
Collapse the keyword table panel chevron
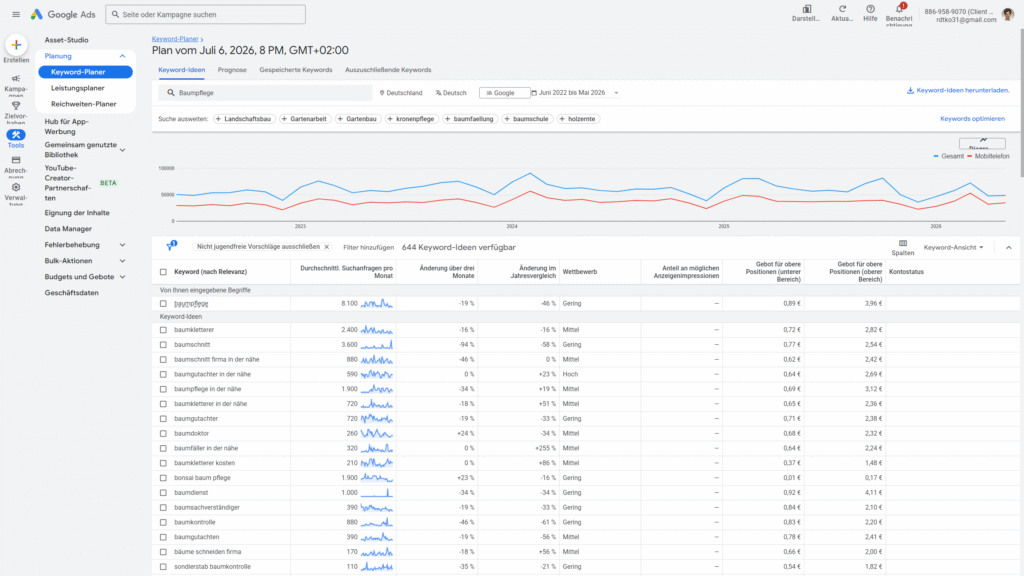pyautogui.click(x=1008, y=248)
